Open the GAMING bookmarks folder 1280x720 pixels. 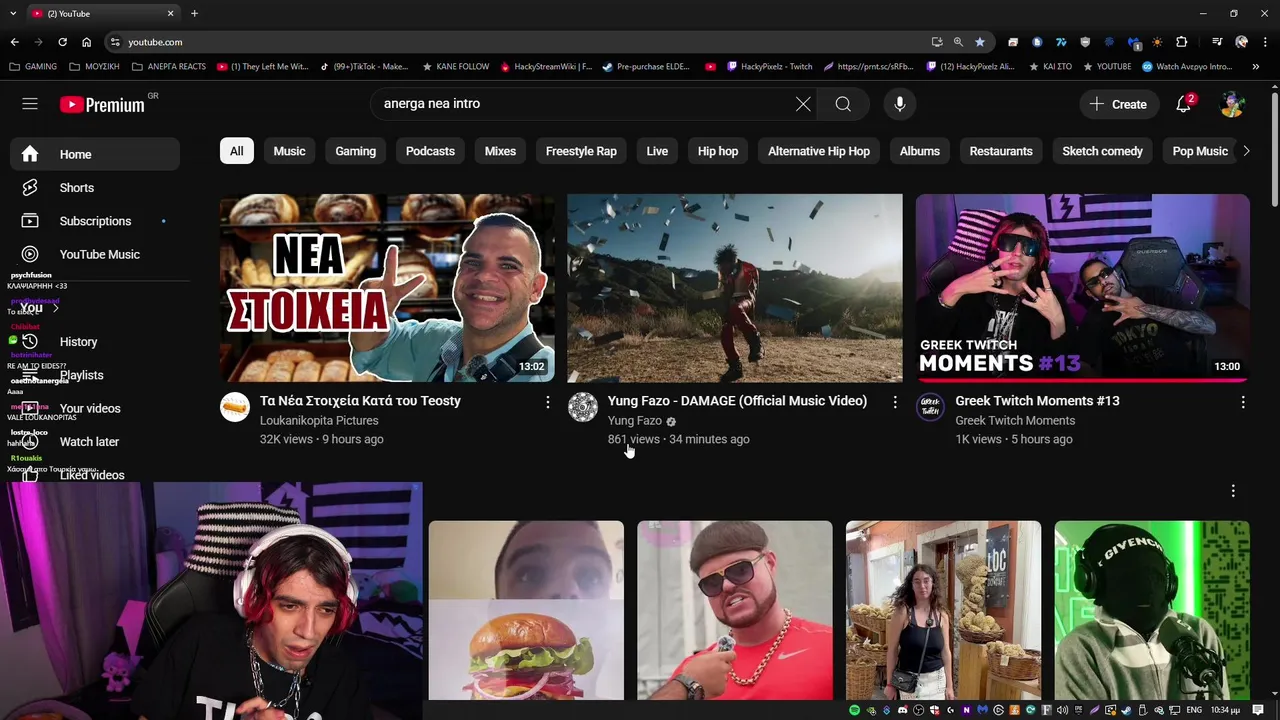coord(33,67)
